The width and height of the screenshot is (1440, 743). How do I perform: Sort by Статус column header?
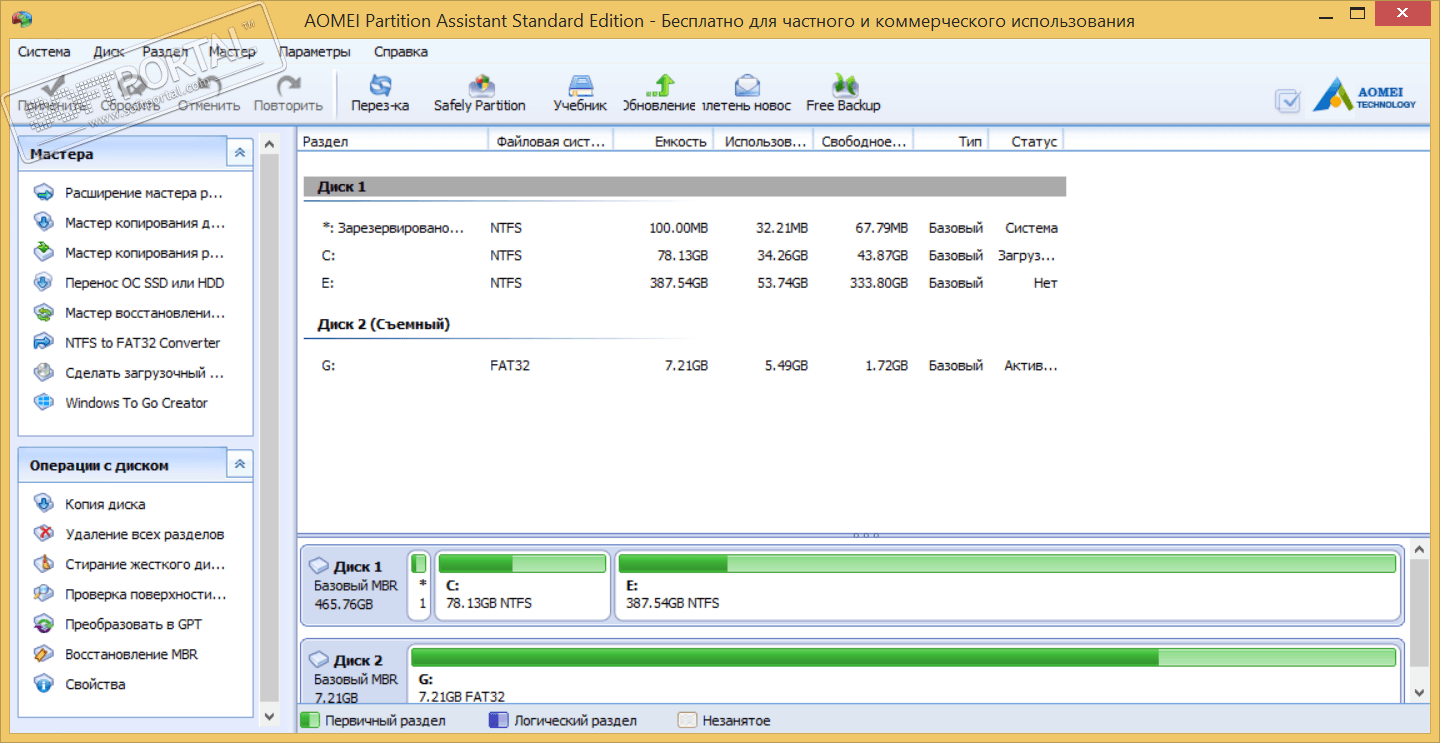pyautogui.click(x=1025, y=142)
